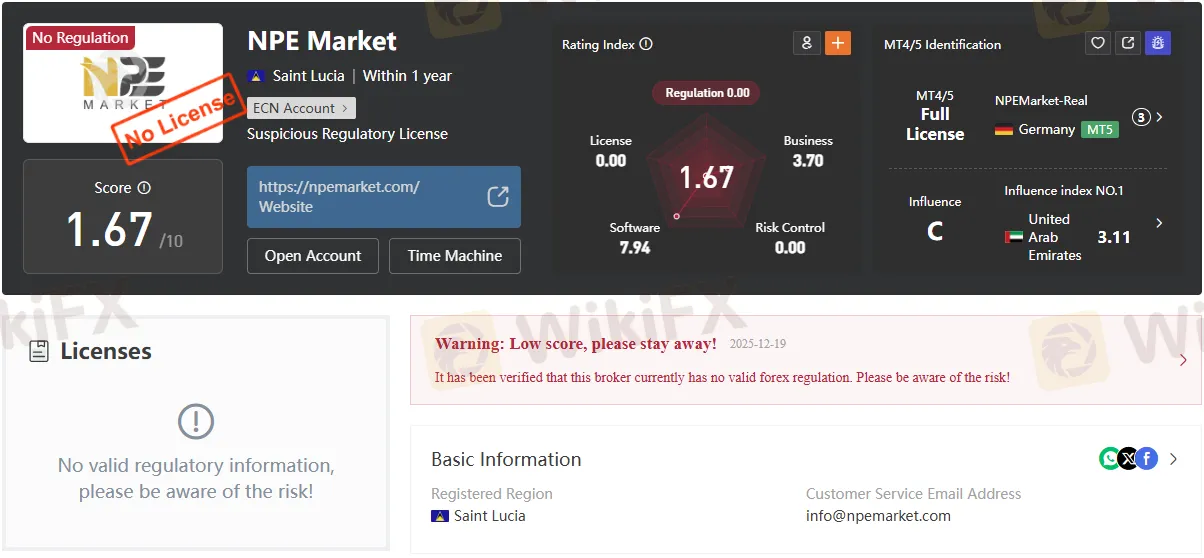Click the influence value 3.11
This screenshot has width=1204, height=558.
click(1114, 237)
